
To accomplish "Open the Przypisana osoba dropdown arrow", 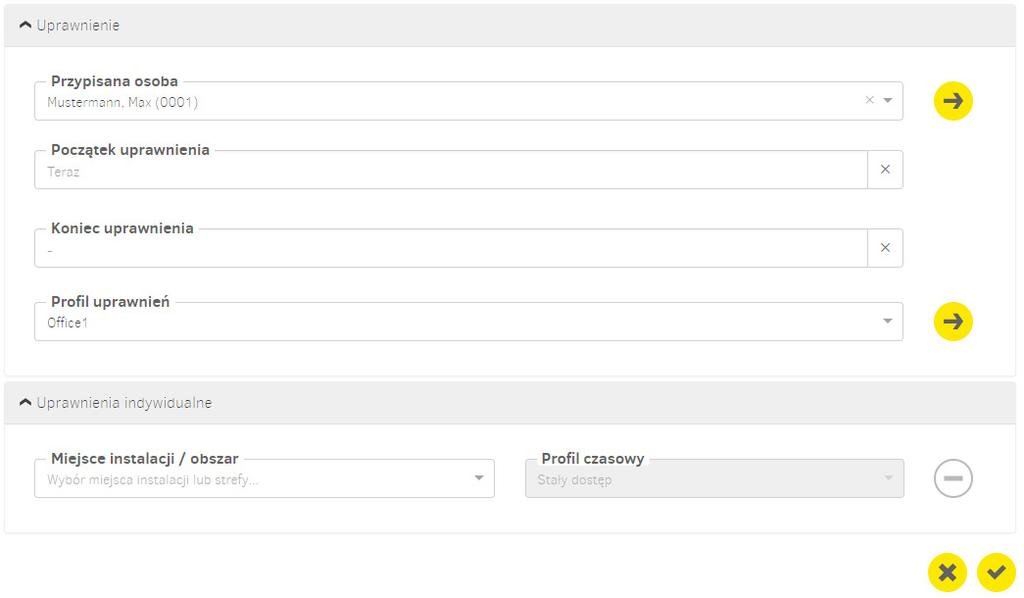I will (888, 100).
